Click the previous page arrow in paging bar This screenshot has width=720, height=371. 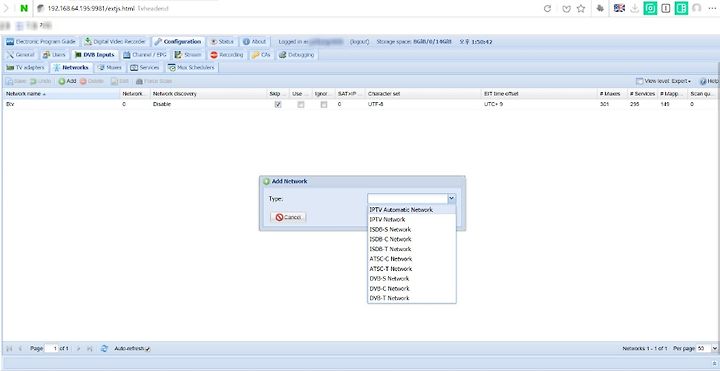coord(20,349)
